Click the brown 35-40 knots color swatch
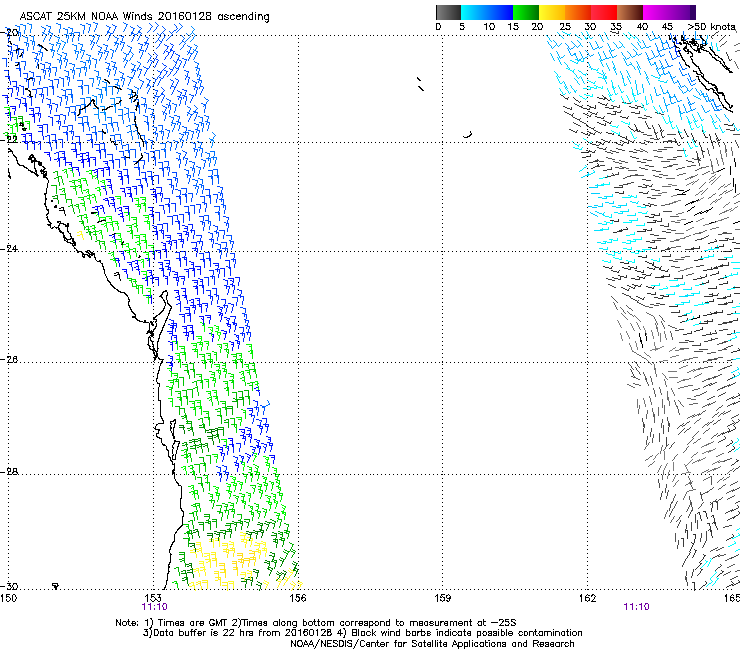This screenshot has width=740, height=650. pos(630,12)
